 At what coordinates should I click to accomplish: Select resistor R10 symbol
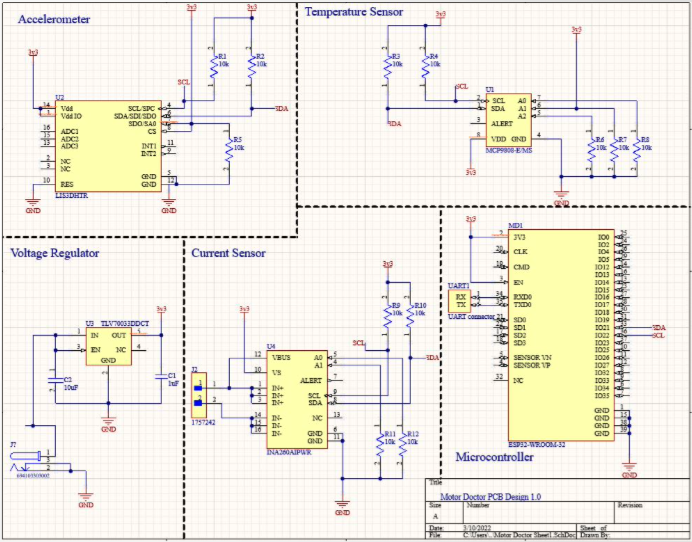coord(410,316)
